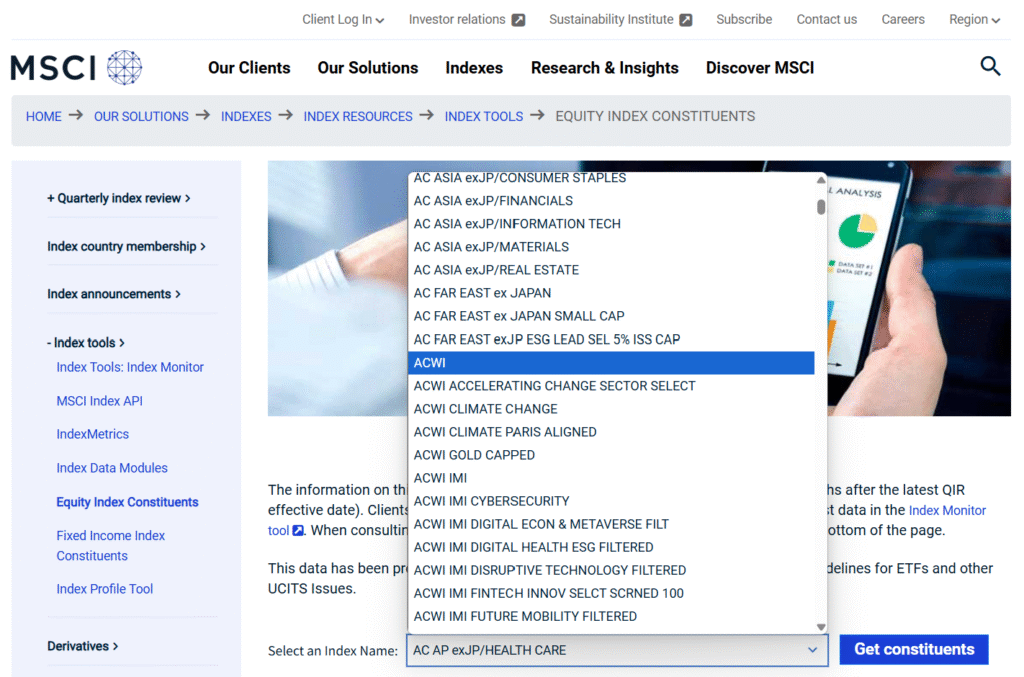
Task: Expand the Derivatives section
Action: 82,646
